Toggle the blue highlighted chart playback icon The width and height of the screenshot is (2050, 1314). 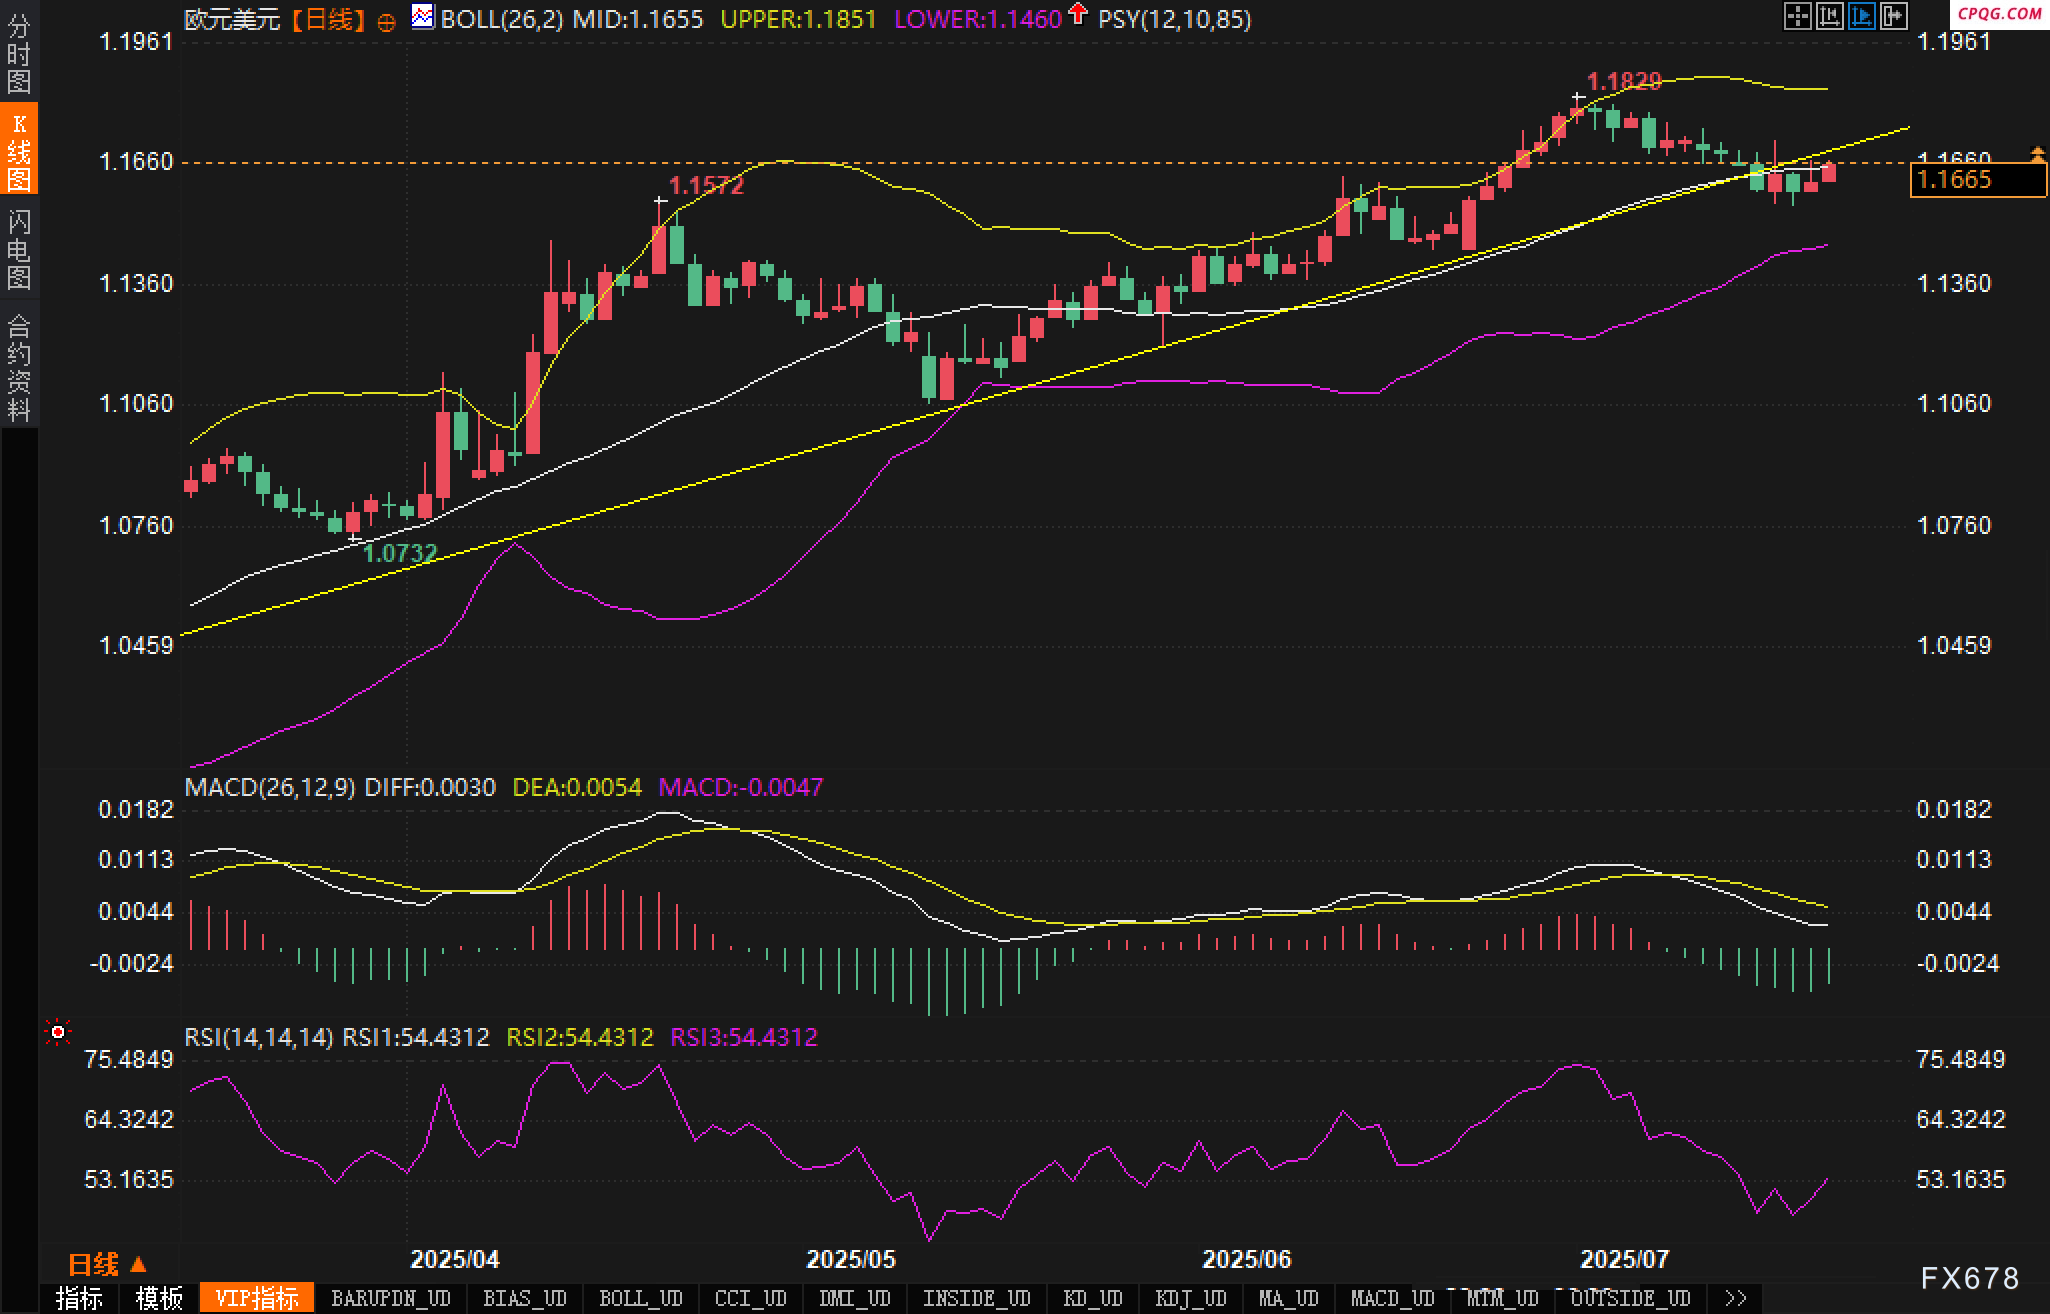1861,16
